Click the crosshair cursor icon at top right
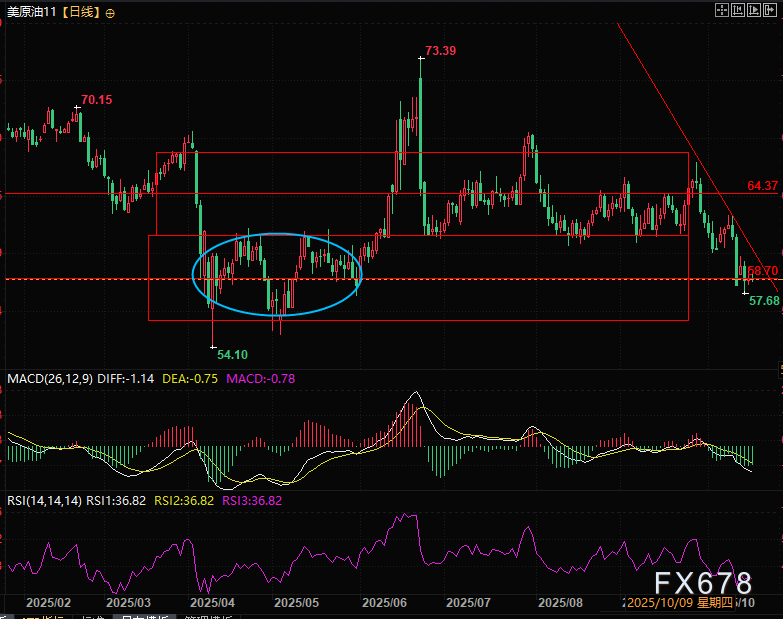Viewport: 783px width, 619px height. pos(723,11)
